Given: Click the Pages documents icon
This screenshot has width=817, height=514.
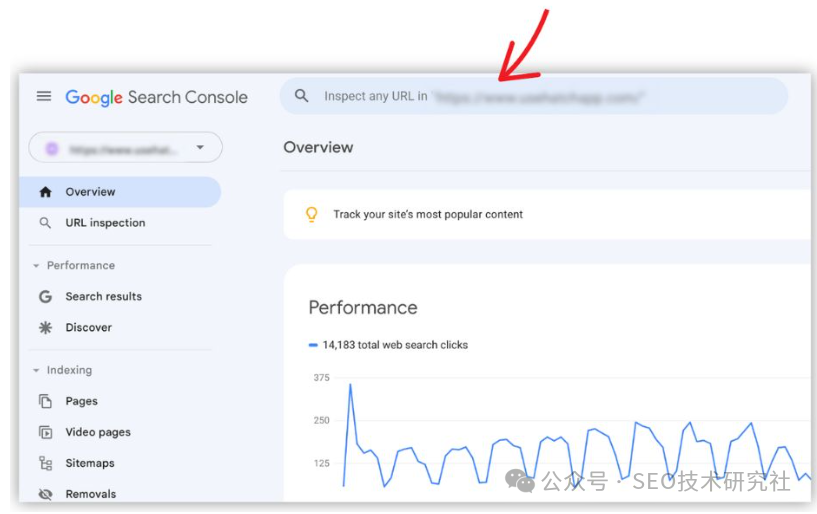Looking at the screenshot, I should [x=45, y=401].
